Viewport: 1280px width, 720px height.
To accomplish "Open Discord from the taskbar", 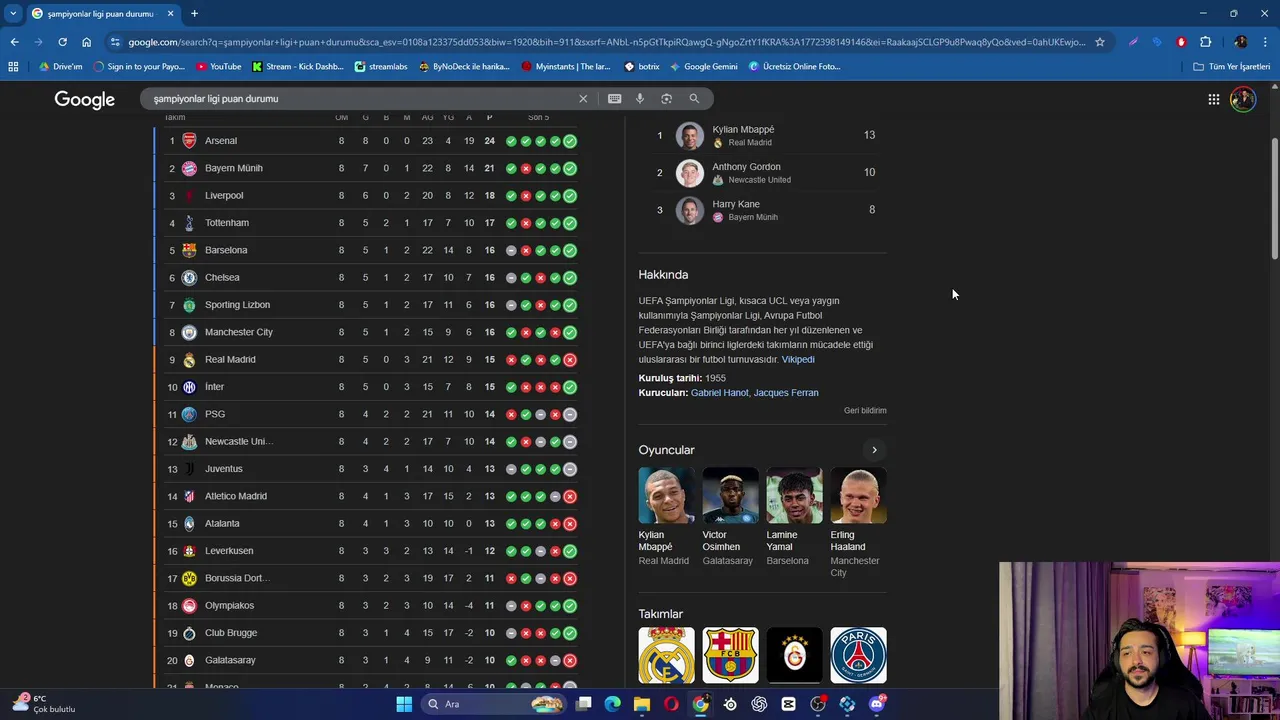I will (877, 704).
